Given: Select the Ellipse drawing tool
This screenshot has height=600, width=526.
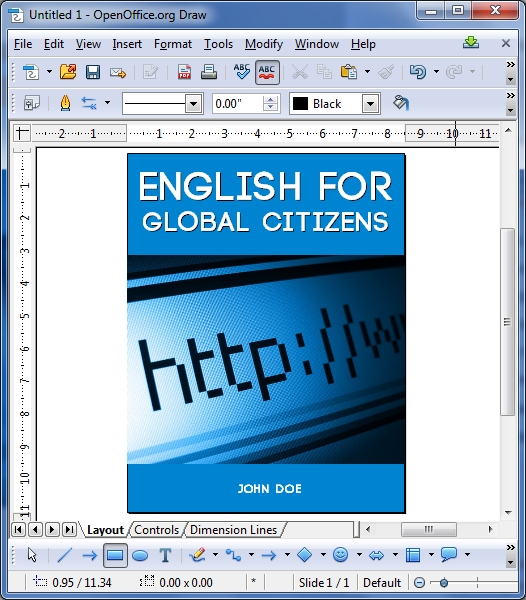Looking at the screenshot, I should (x=140, y=555).
